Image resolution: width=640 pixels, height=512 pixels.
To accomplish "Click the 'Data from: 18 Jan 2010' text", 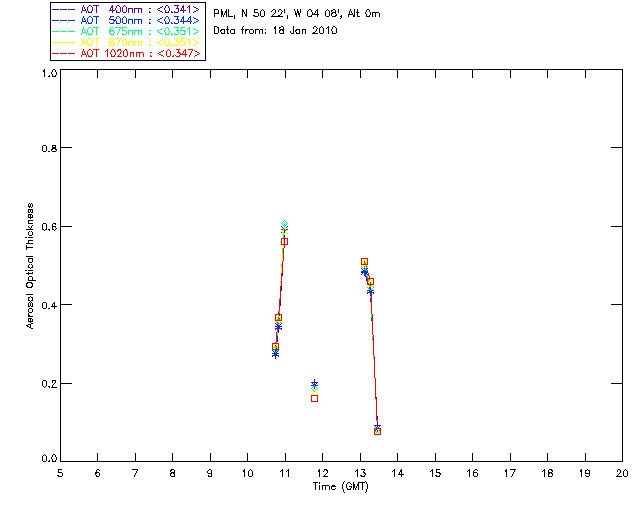I will click(x=275, y=30).
